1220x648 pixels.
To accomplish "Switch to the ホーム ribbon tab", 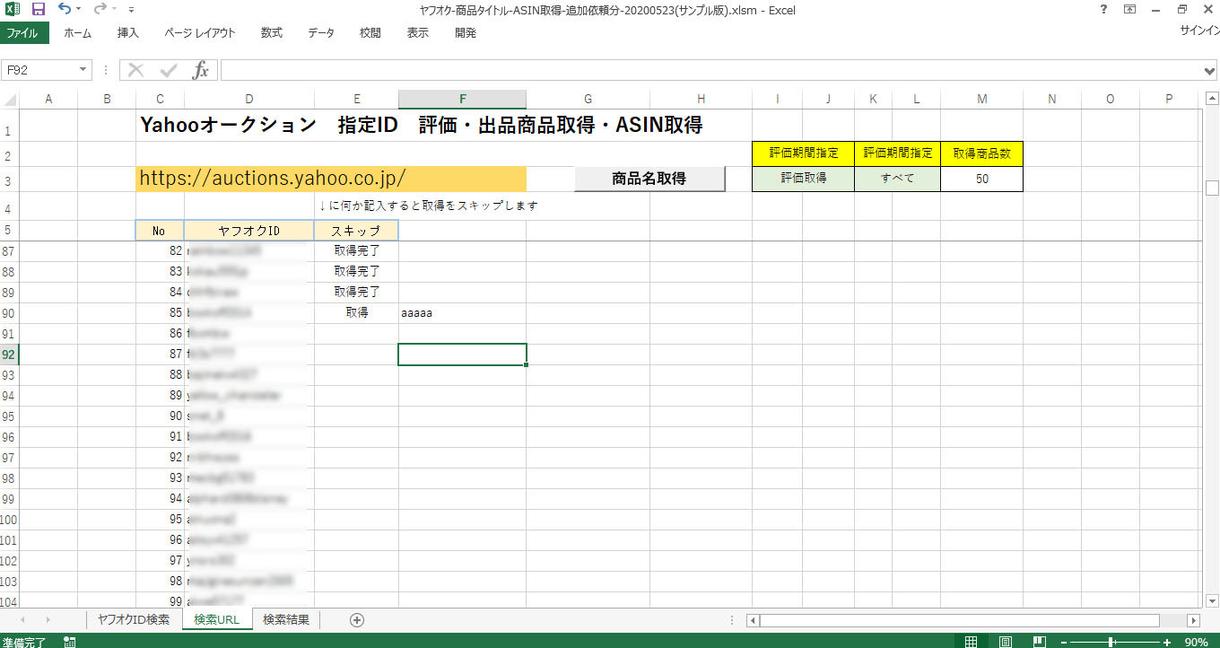I will [77, 33].
